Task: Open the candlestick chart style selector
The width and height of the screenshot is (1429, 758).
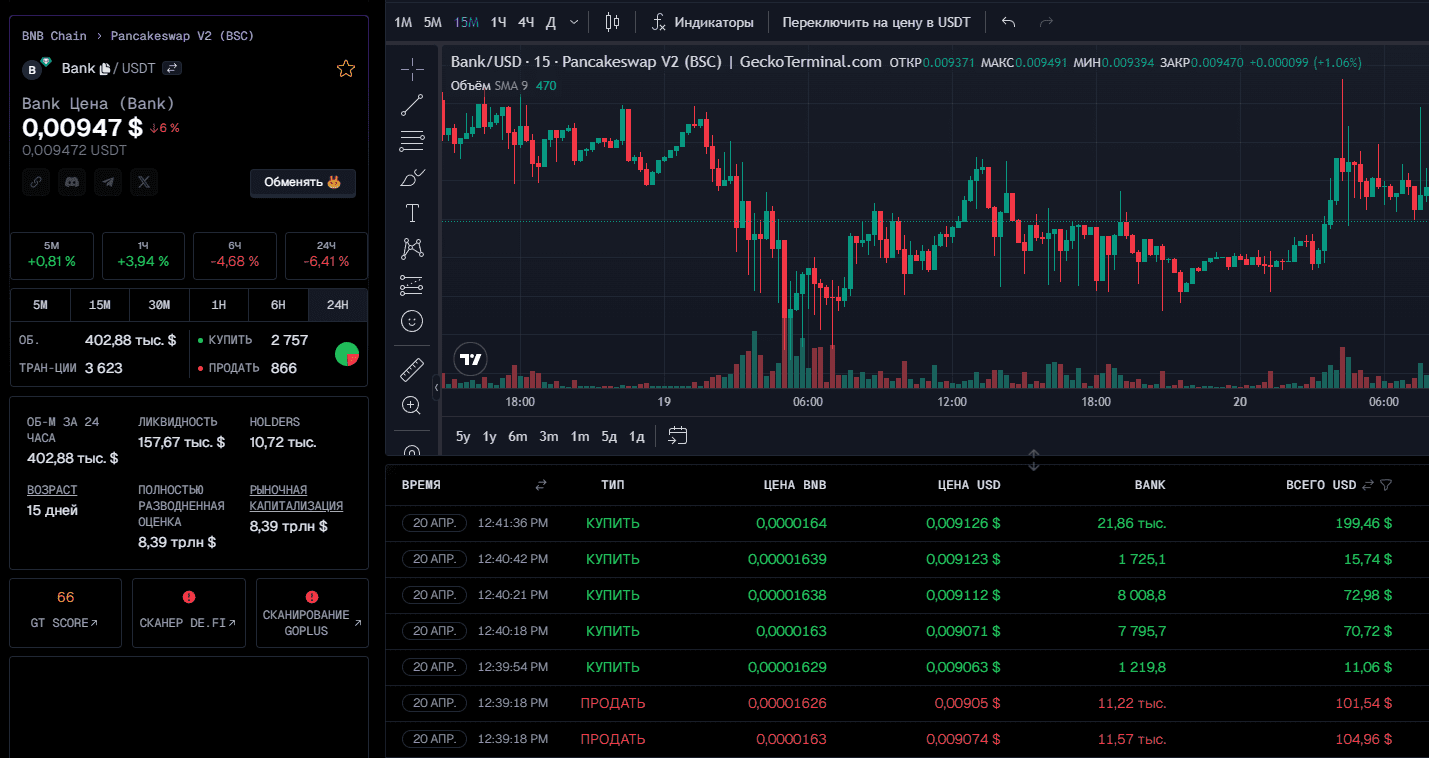Action: pos(612,22)
